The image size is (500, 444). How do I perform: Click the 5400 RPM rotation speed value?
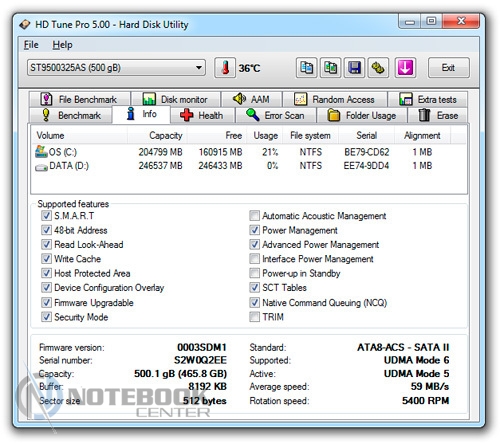coord(425,400)
